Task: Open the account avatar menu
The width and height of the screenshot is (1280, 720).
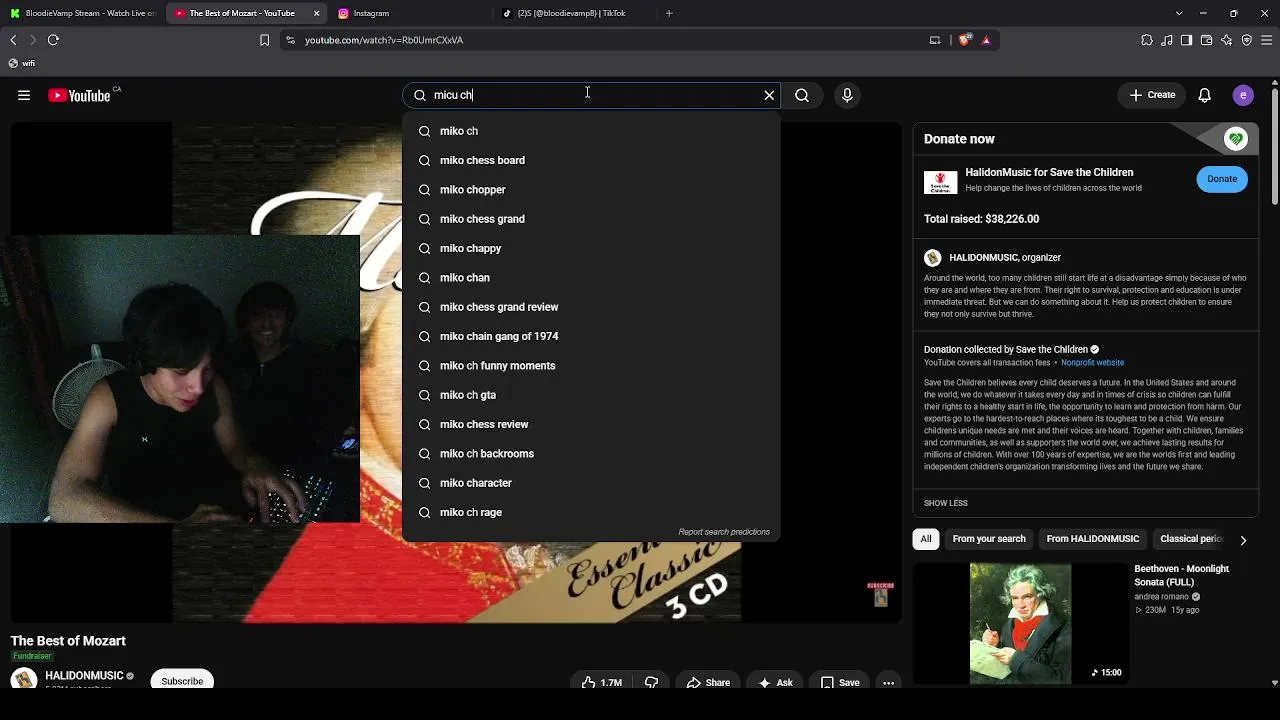Action: point(1243,95)
